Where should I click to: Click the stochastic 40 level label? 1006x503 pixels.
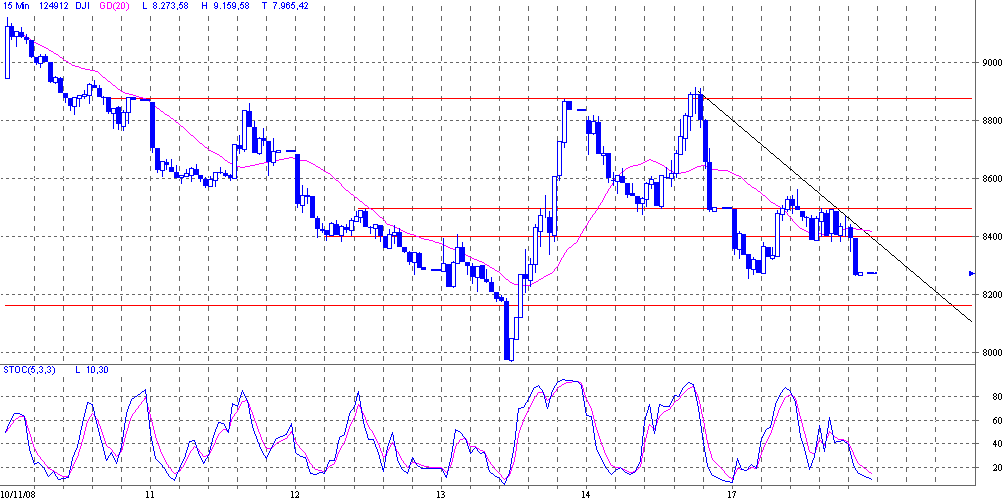(x=997, y=444)
